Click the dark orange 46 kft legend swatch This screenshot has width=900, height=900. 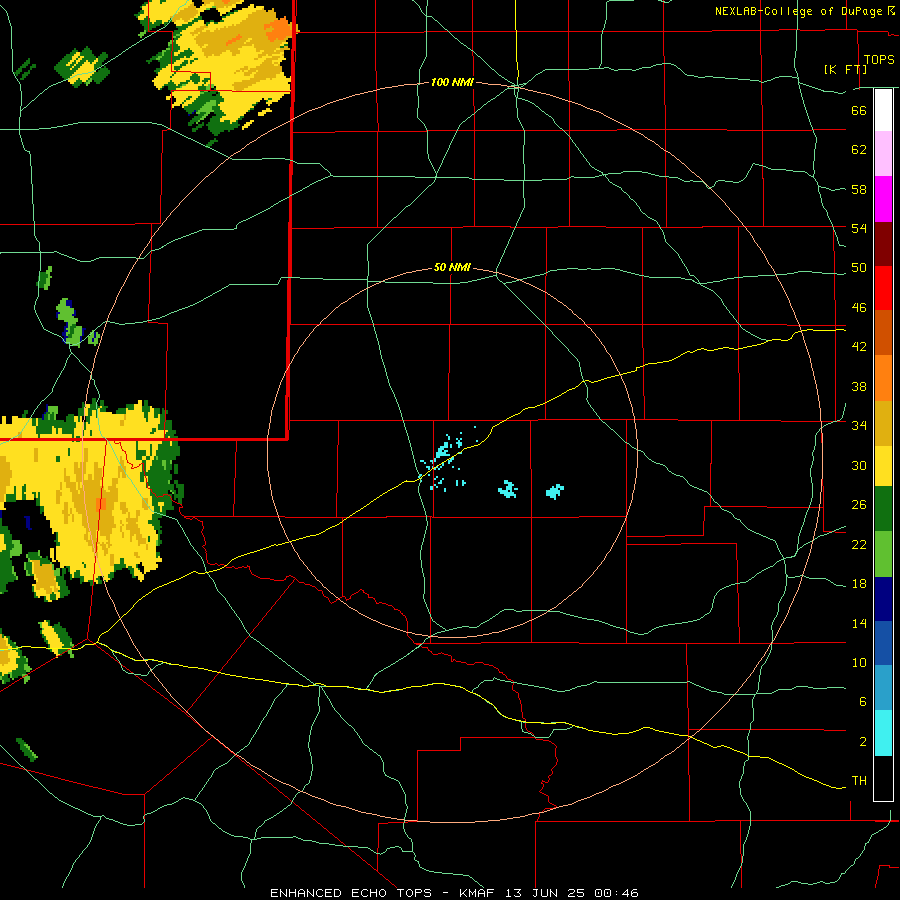click(x=883, y=332)
